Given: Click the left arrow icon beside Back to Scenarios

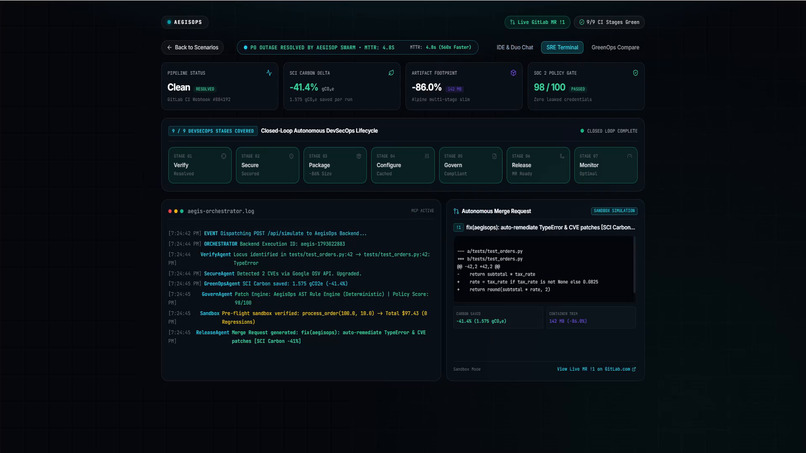Looking at the screenshot, I should click(x=170, y=47).
